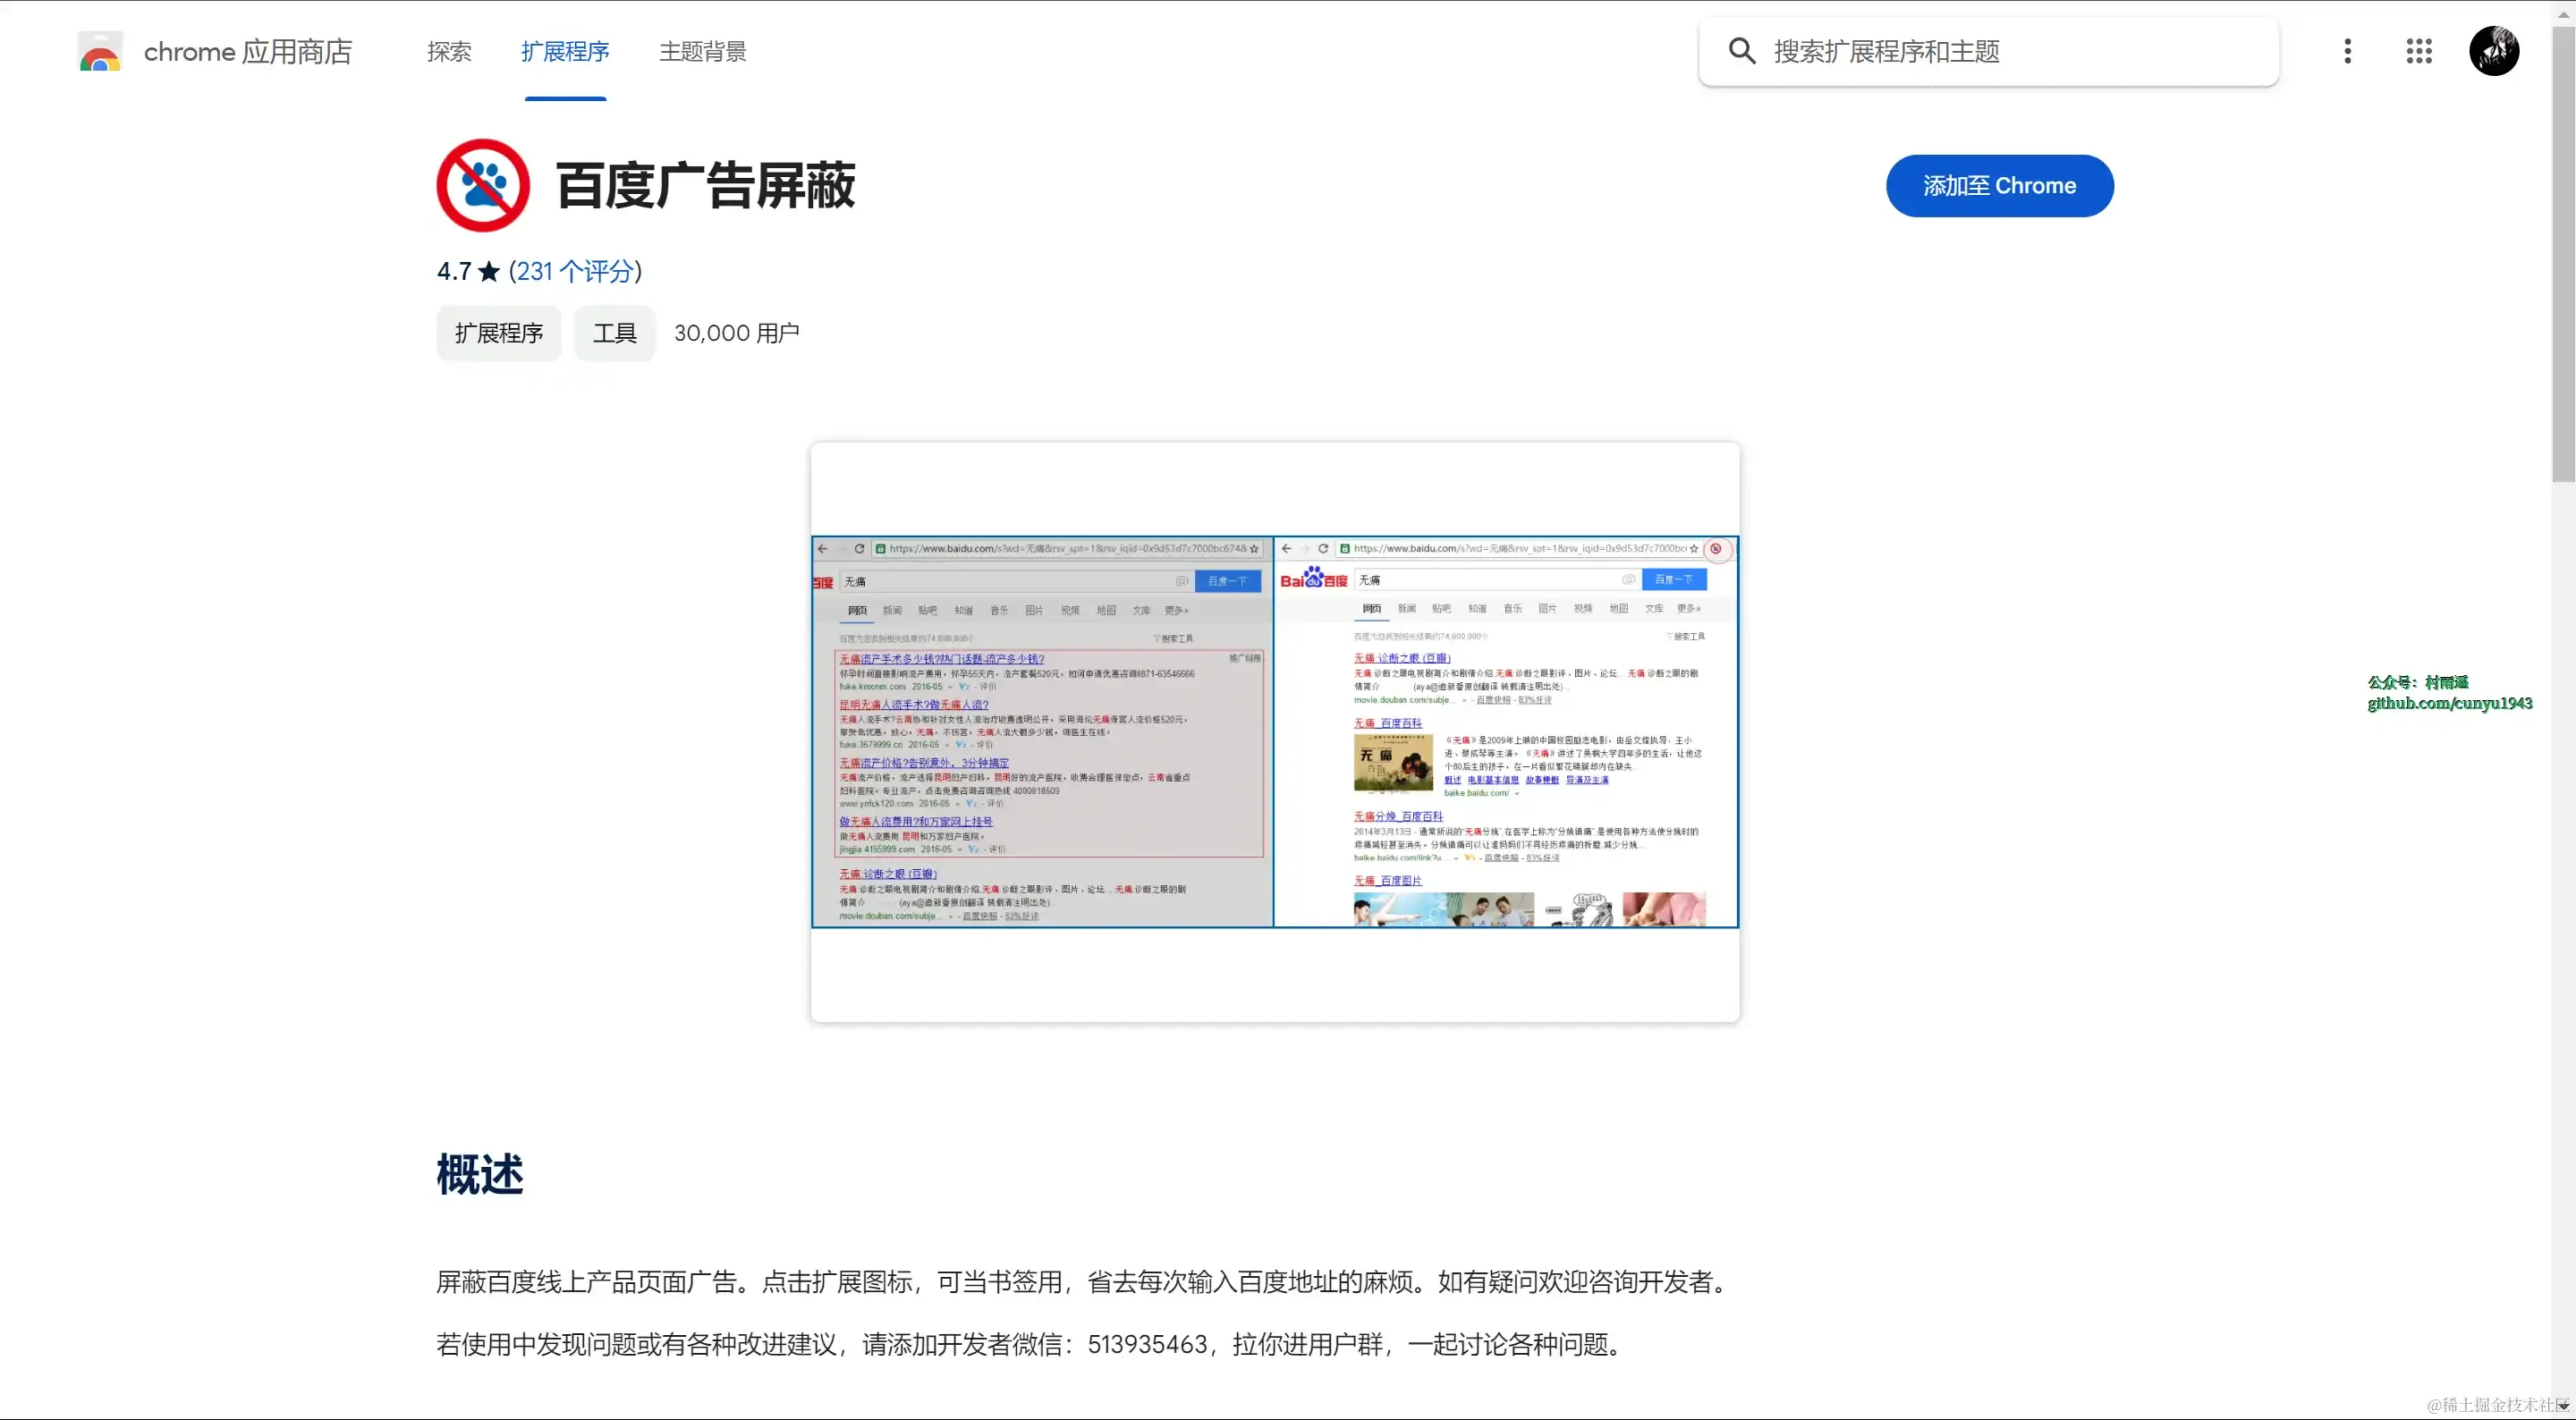Open the 探索 tab
2576x1420 pixels.
449,52
